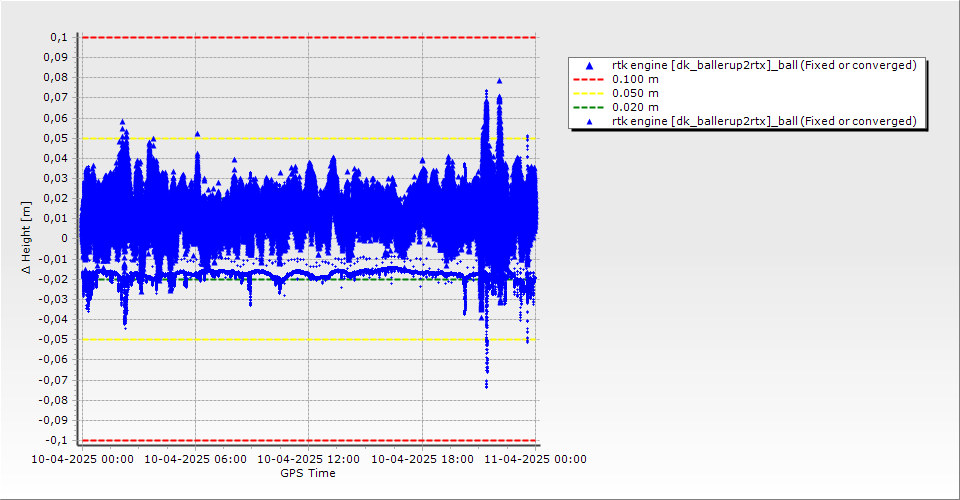
Task: Click the "-0,02" height tick label
Action: [x=54, y=279]
